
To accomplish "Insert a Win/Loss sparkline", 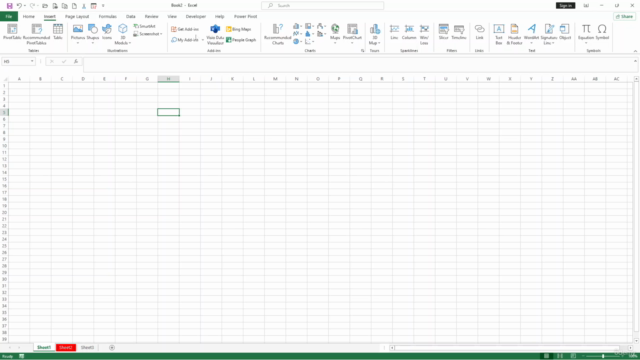I will [x=424, y=34].
